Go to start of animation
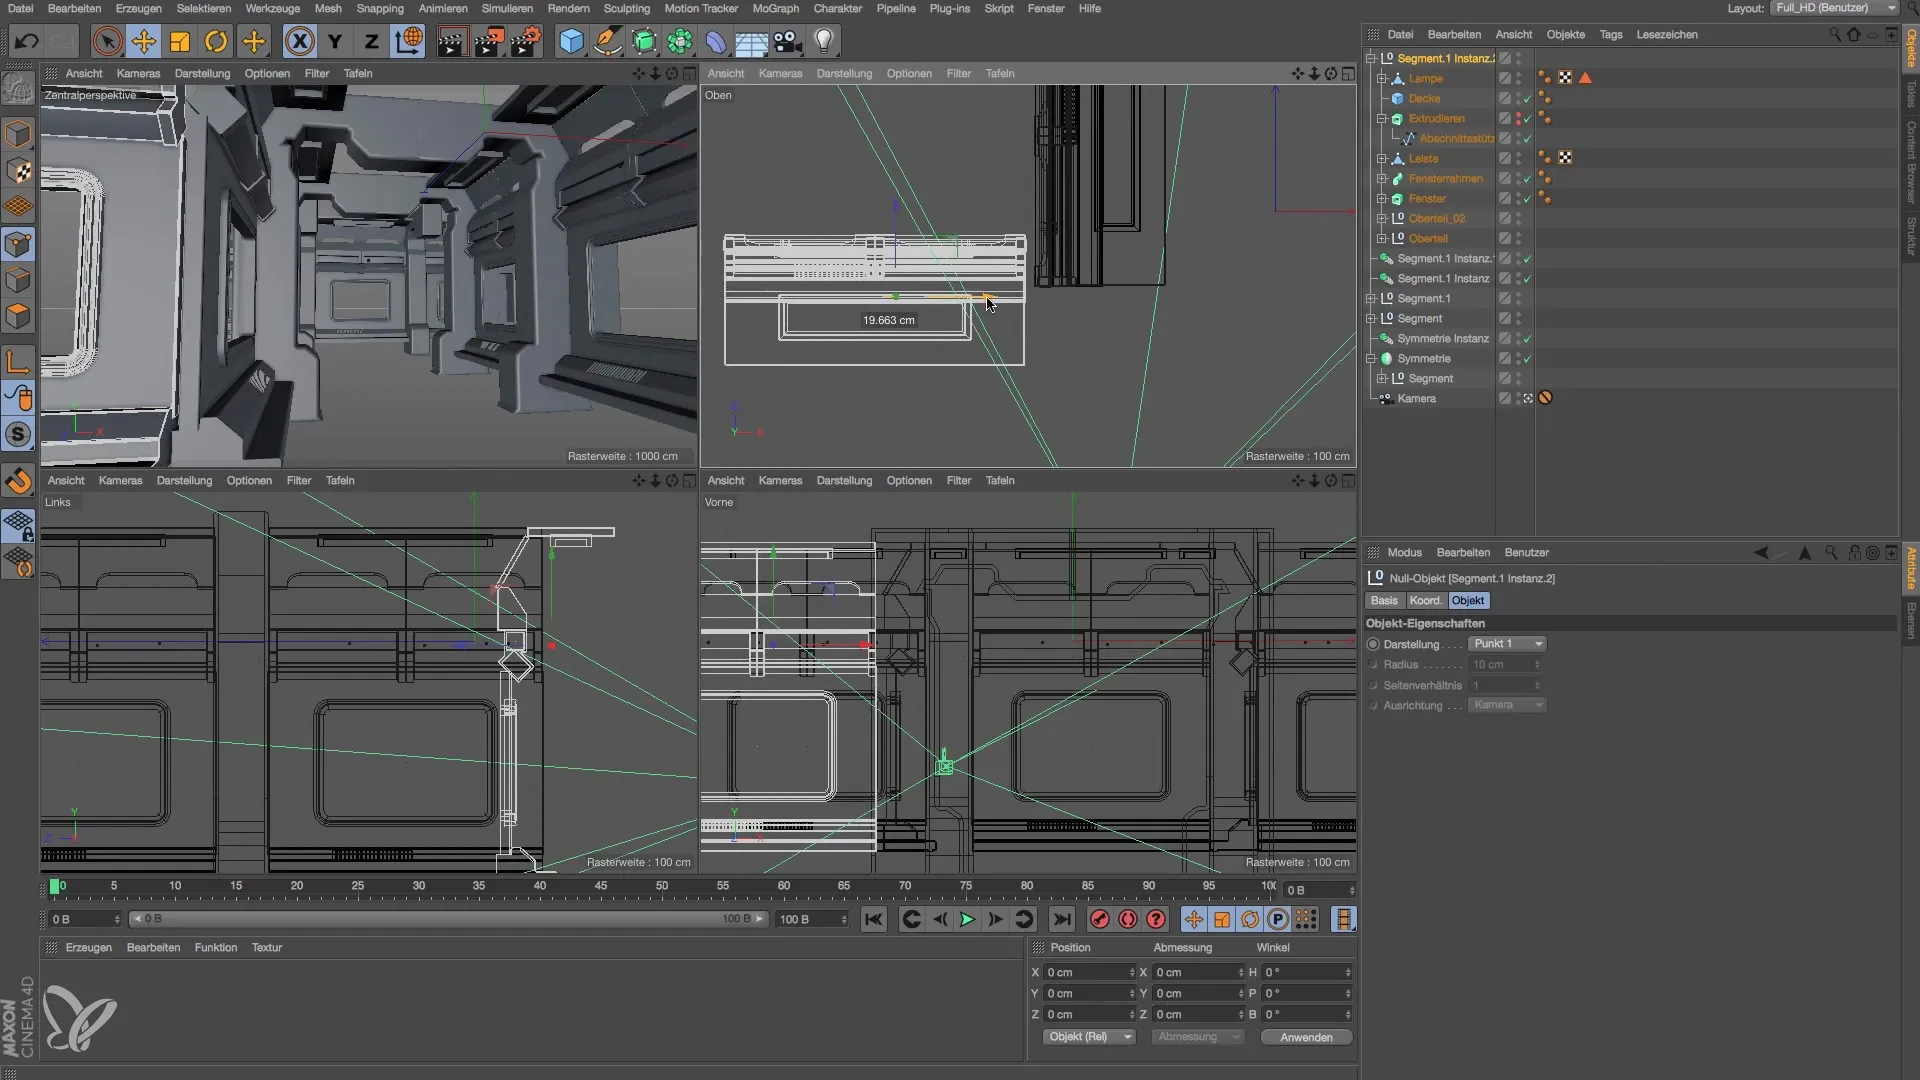This screenshot has width=1920, height=1080. tap(874, 919)
